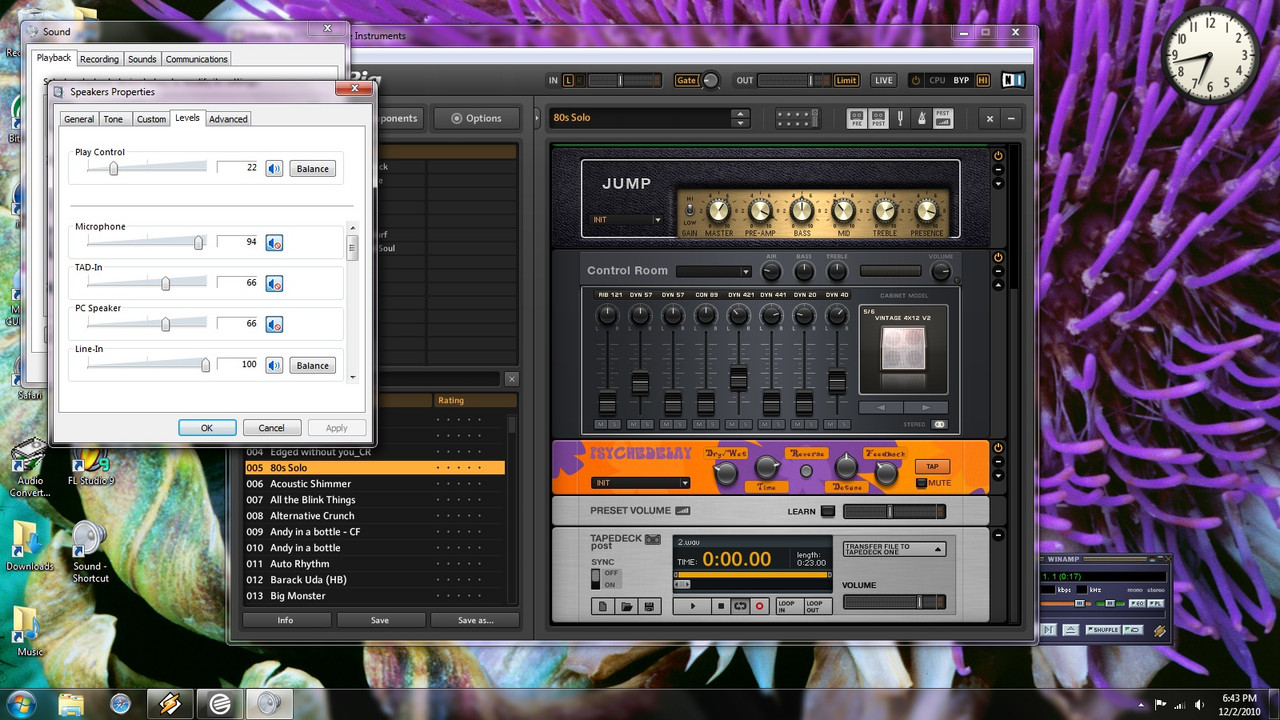This screenshot has width=1280, height=720.
Task: Mute the Line-In level
Action: (x=274, y=365)
